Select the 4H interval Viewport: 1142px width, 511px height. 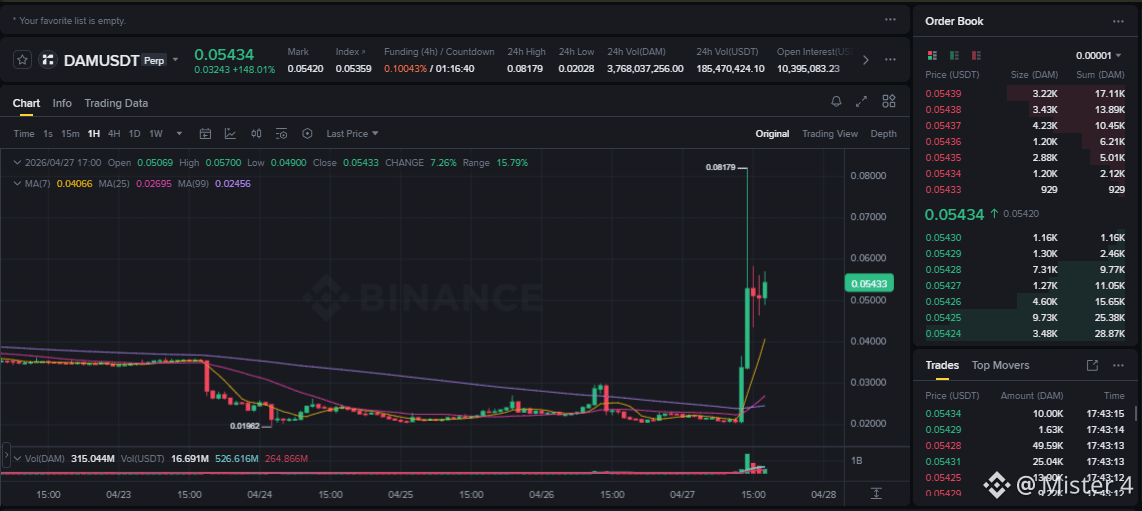114,133
